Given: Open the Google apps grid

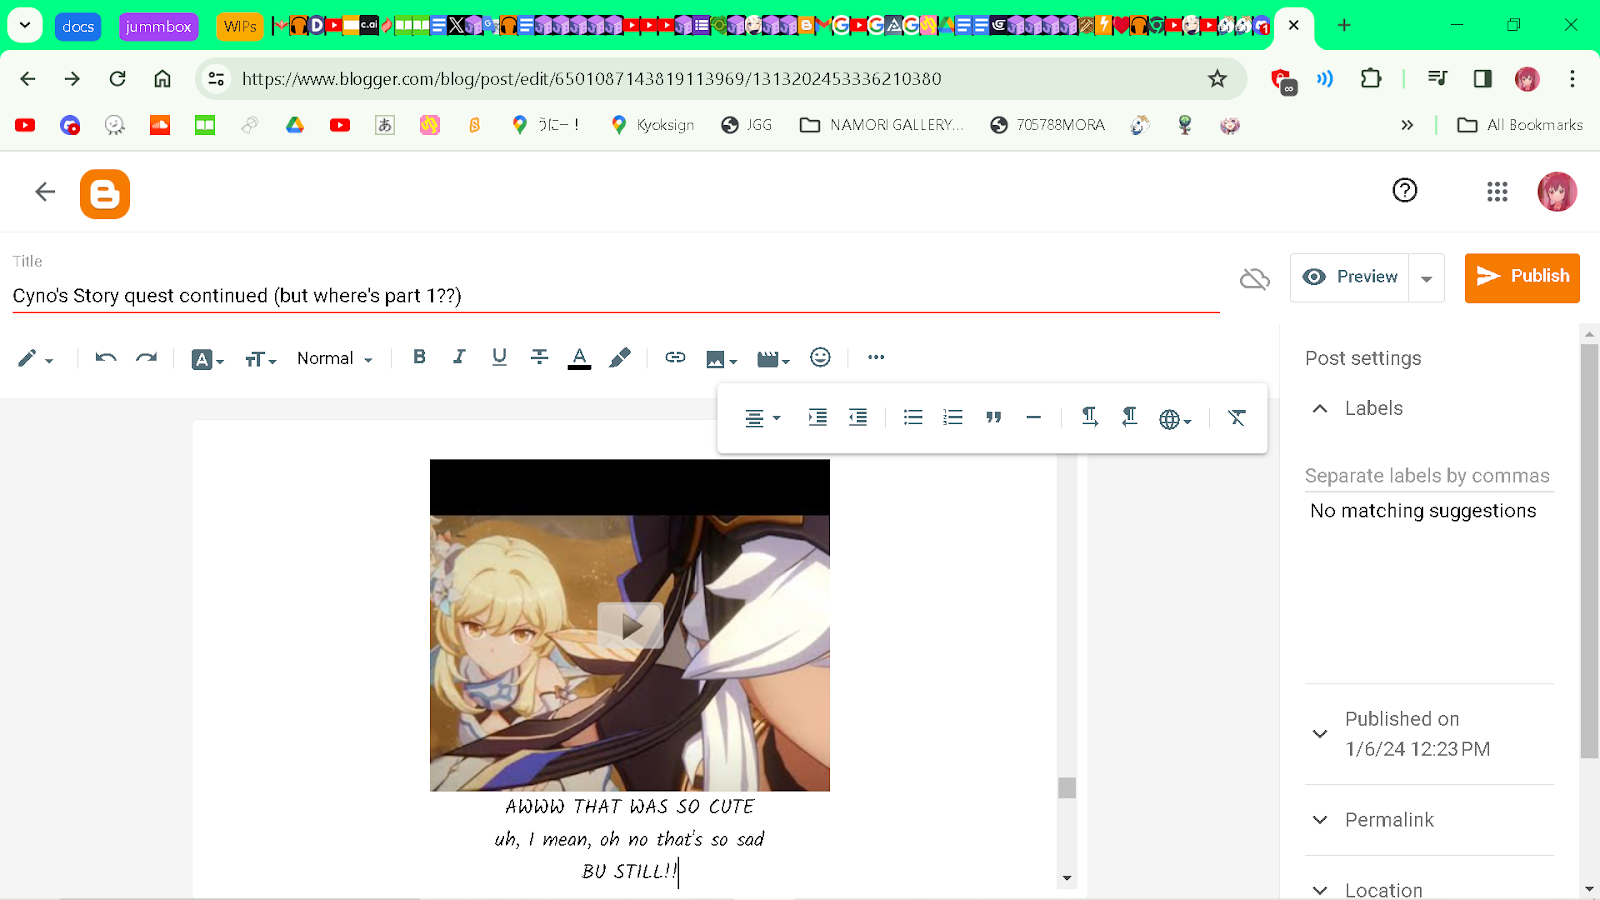Looking at the screenshot, I should coord(1497,191).
